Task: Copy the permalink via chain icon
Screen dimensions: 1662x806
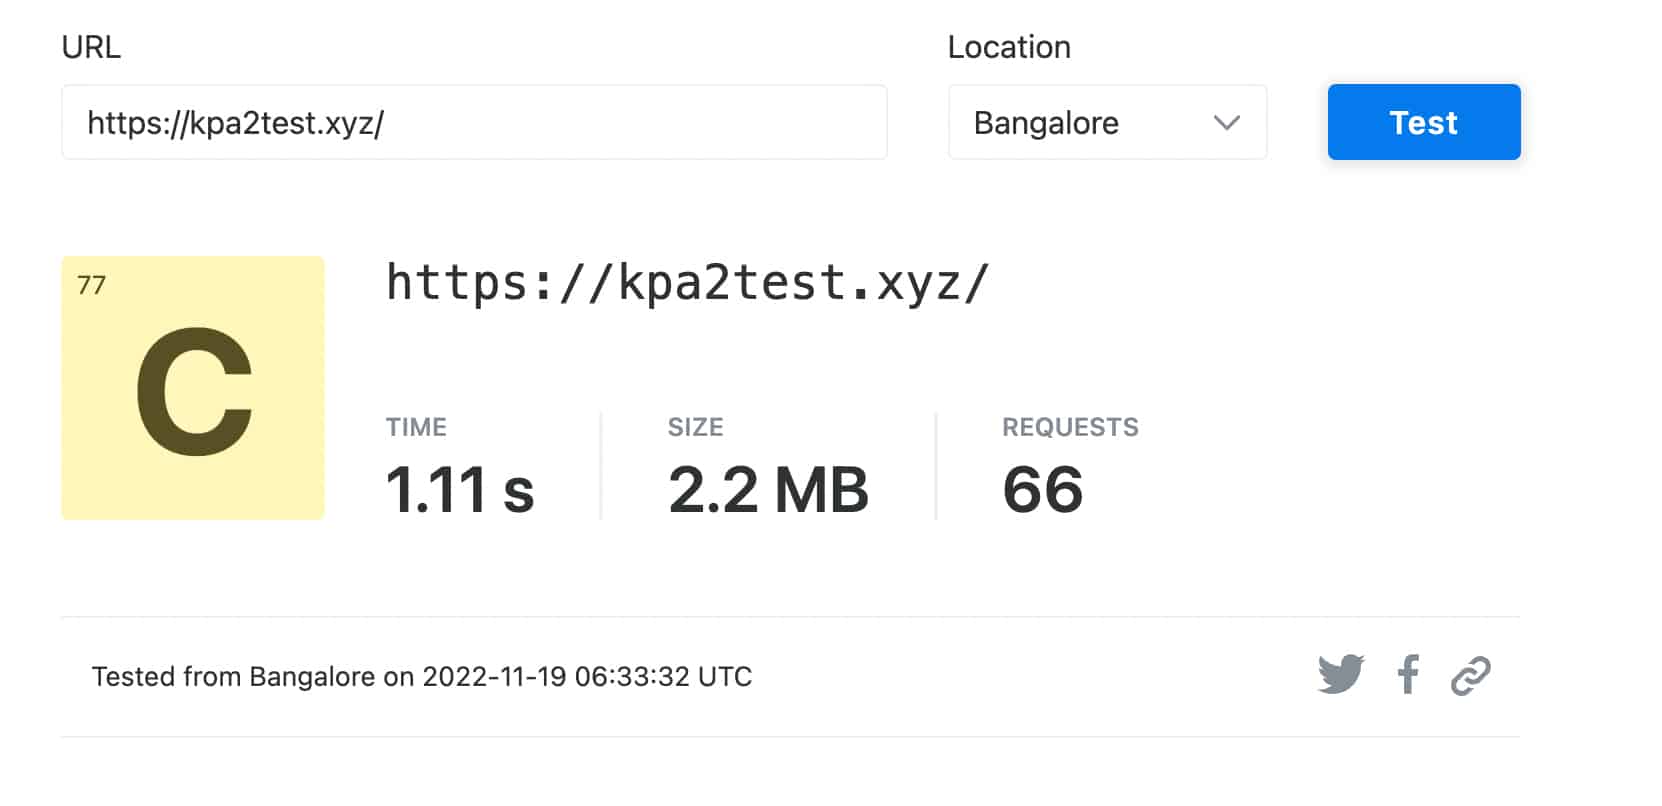Action: pos(1470,676)
